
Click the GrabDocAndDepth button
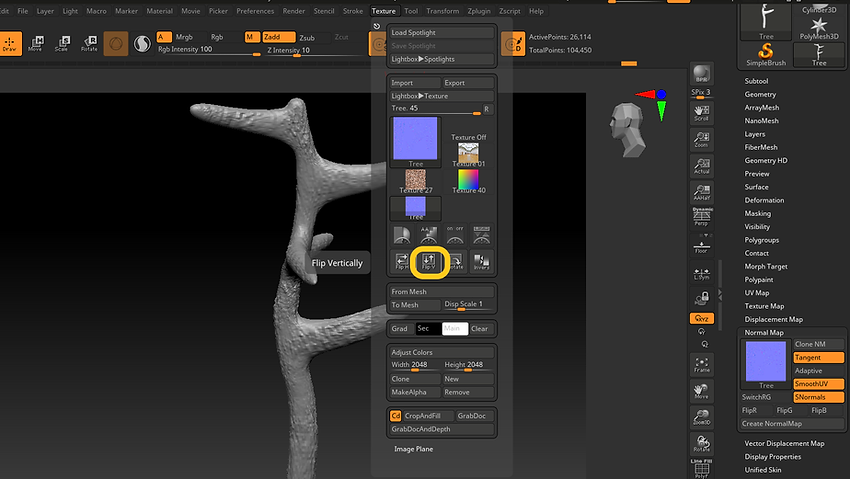pos(442,429)
